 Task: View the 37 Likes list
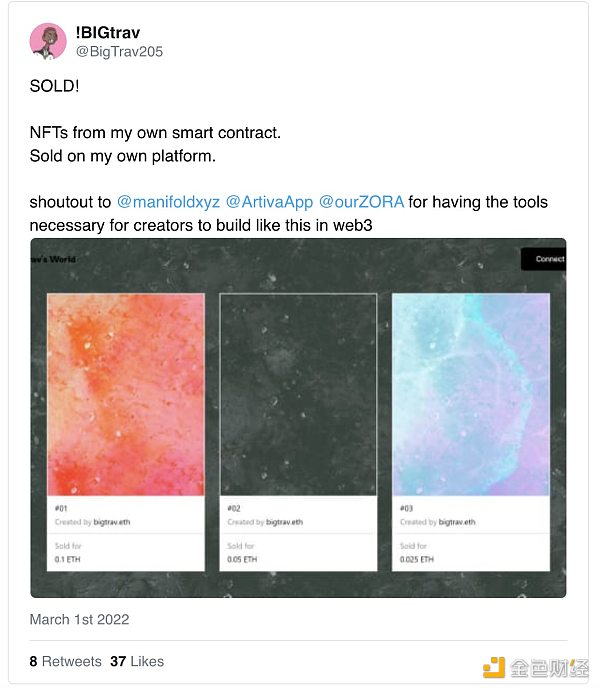click(137, 661)
